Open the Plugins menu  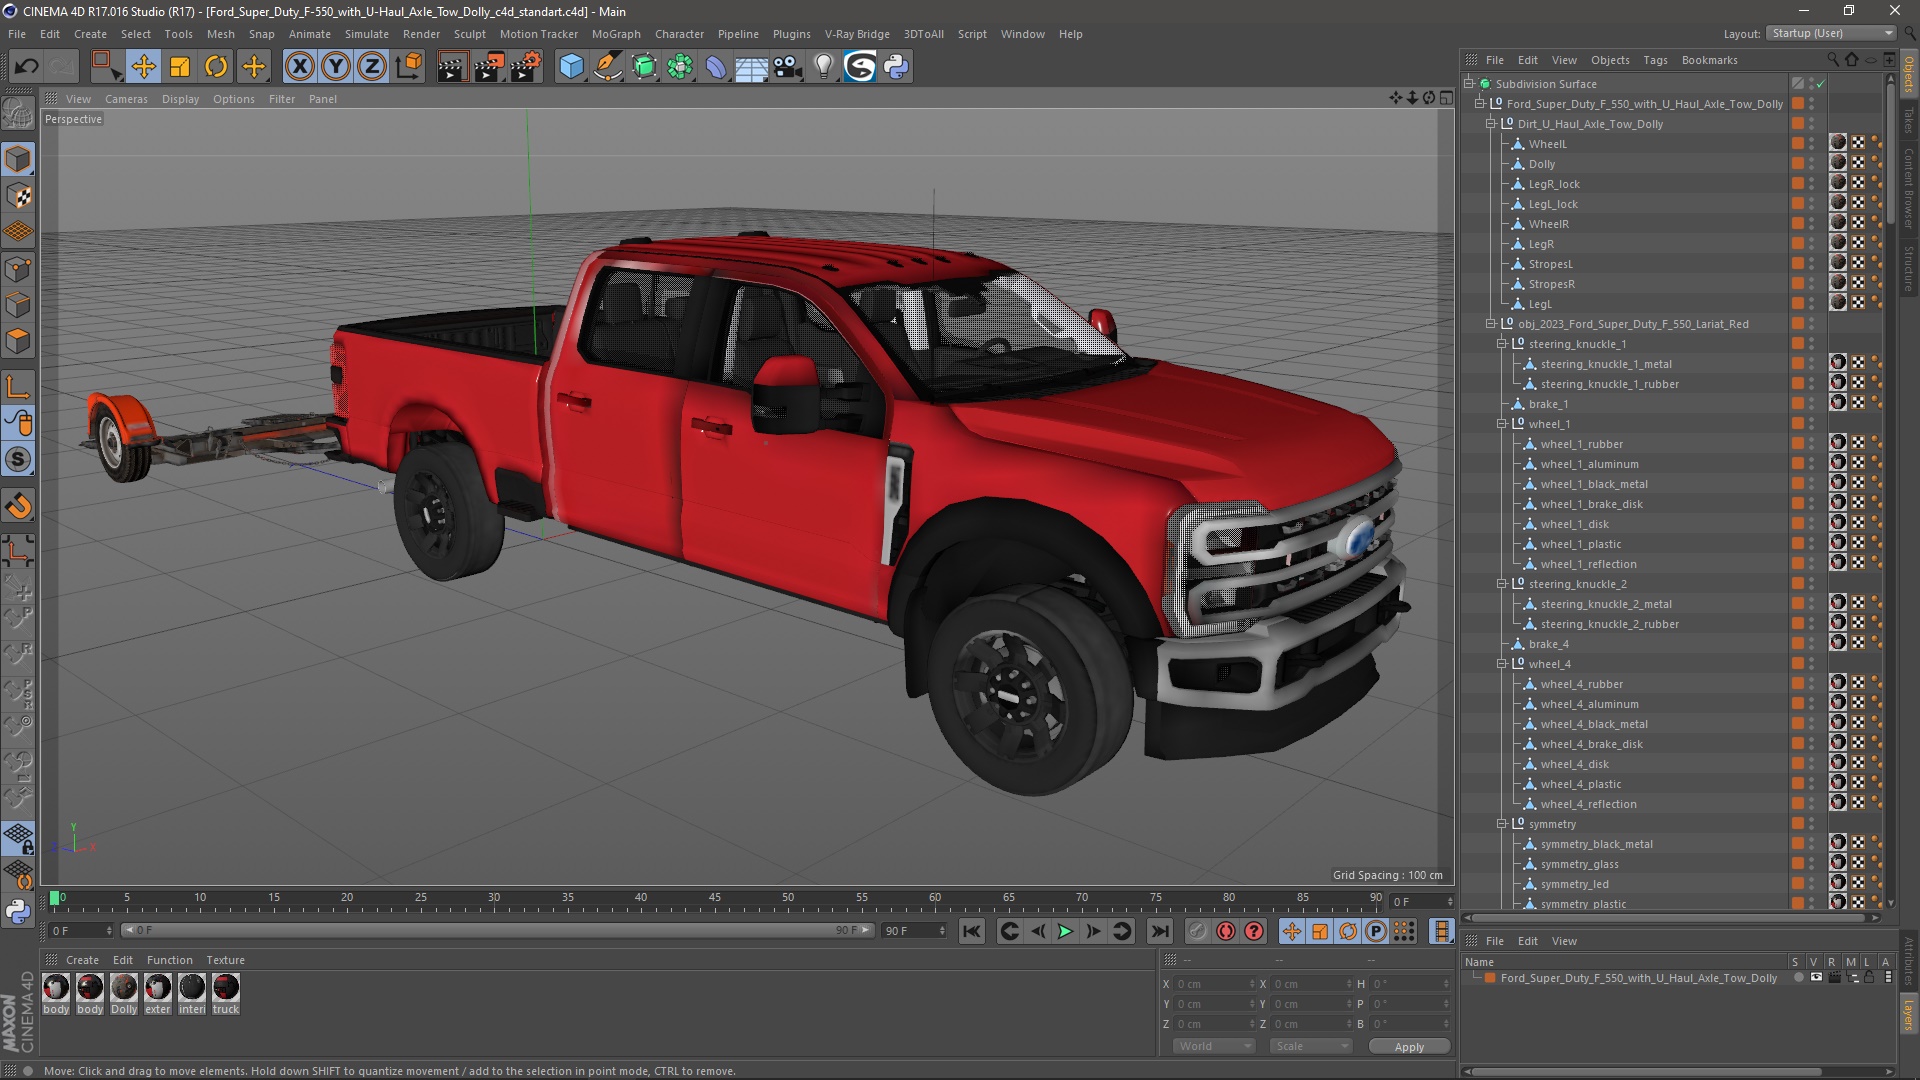791,34
